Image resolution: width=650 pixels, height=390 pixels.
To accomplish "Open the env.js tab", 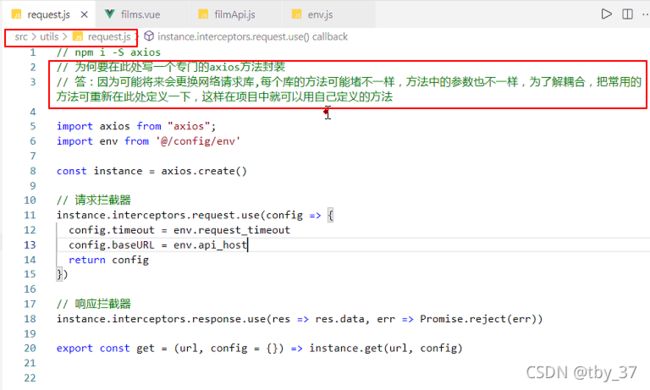I will coord(320,15).
